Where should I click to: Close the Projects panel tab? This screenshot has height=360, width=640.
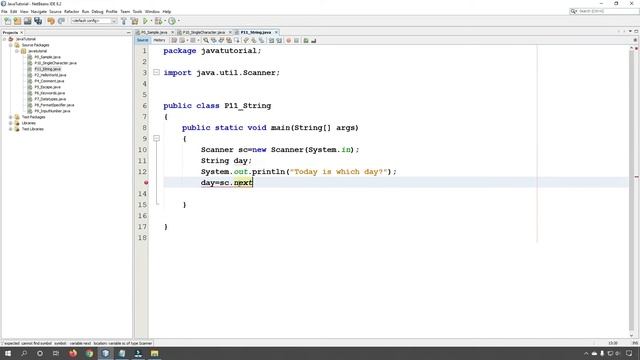click(x=22, y=33)
